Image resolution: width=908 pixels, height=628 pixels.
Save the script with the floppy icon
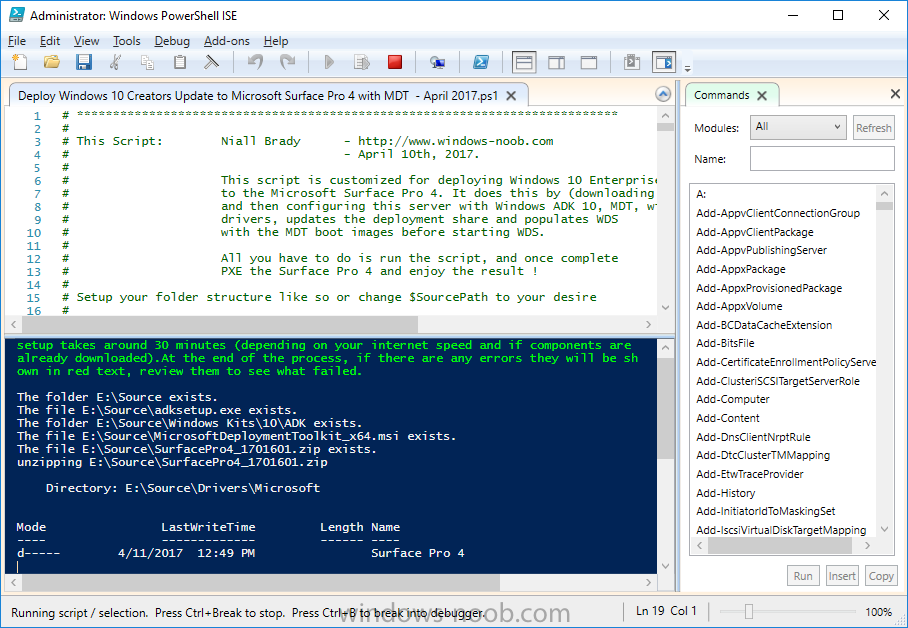[x=84, y=62]
